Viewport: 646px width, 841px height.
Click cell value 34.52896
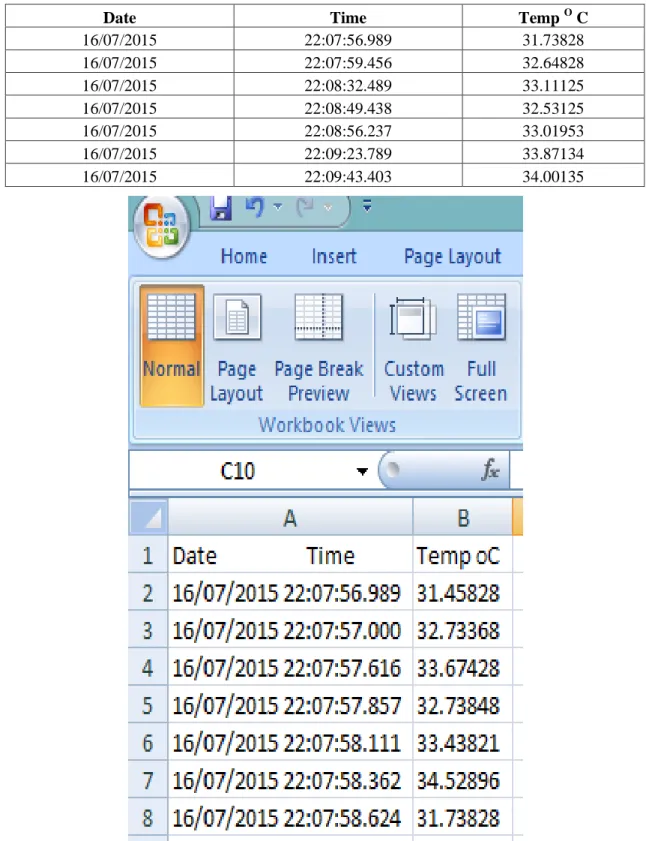point(463,780)
